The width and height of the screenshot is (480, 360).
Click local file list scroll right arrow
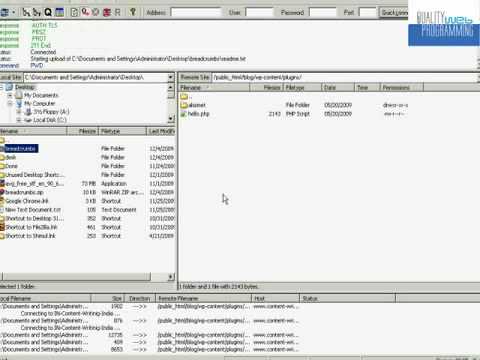point(171,276)
